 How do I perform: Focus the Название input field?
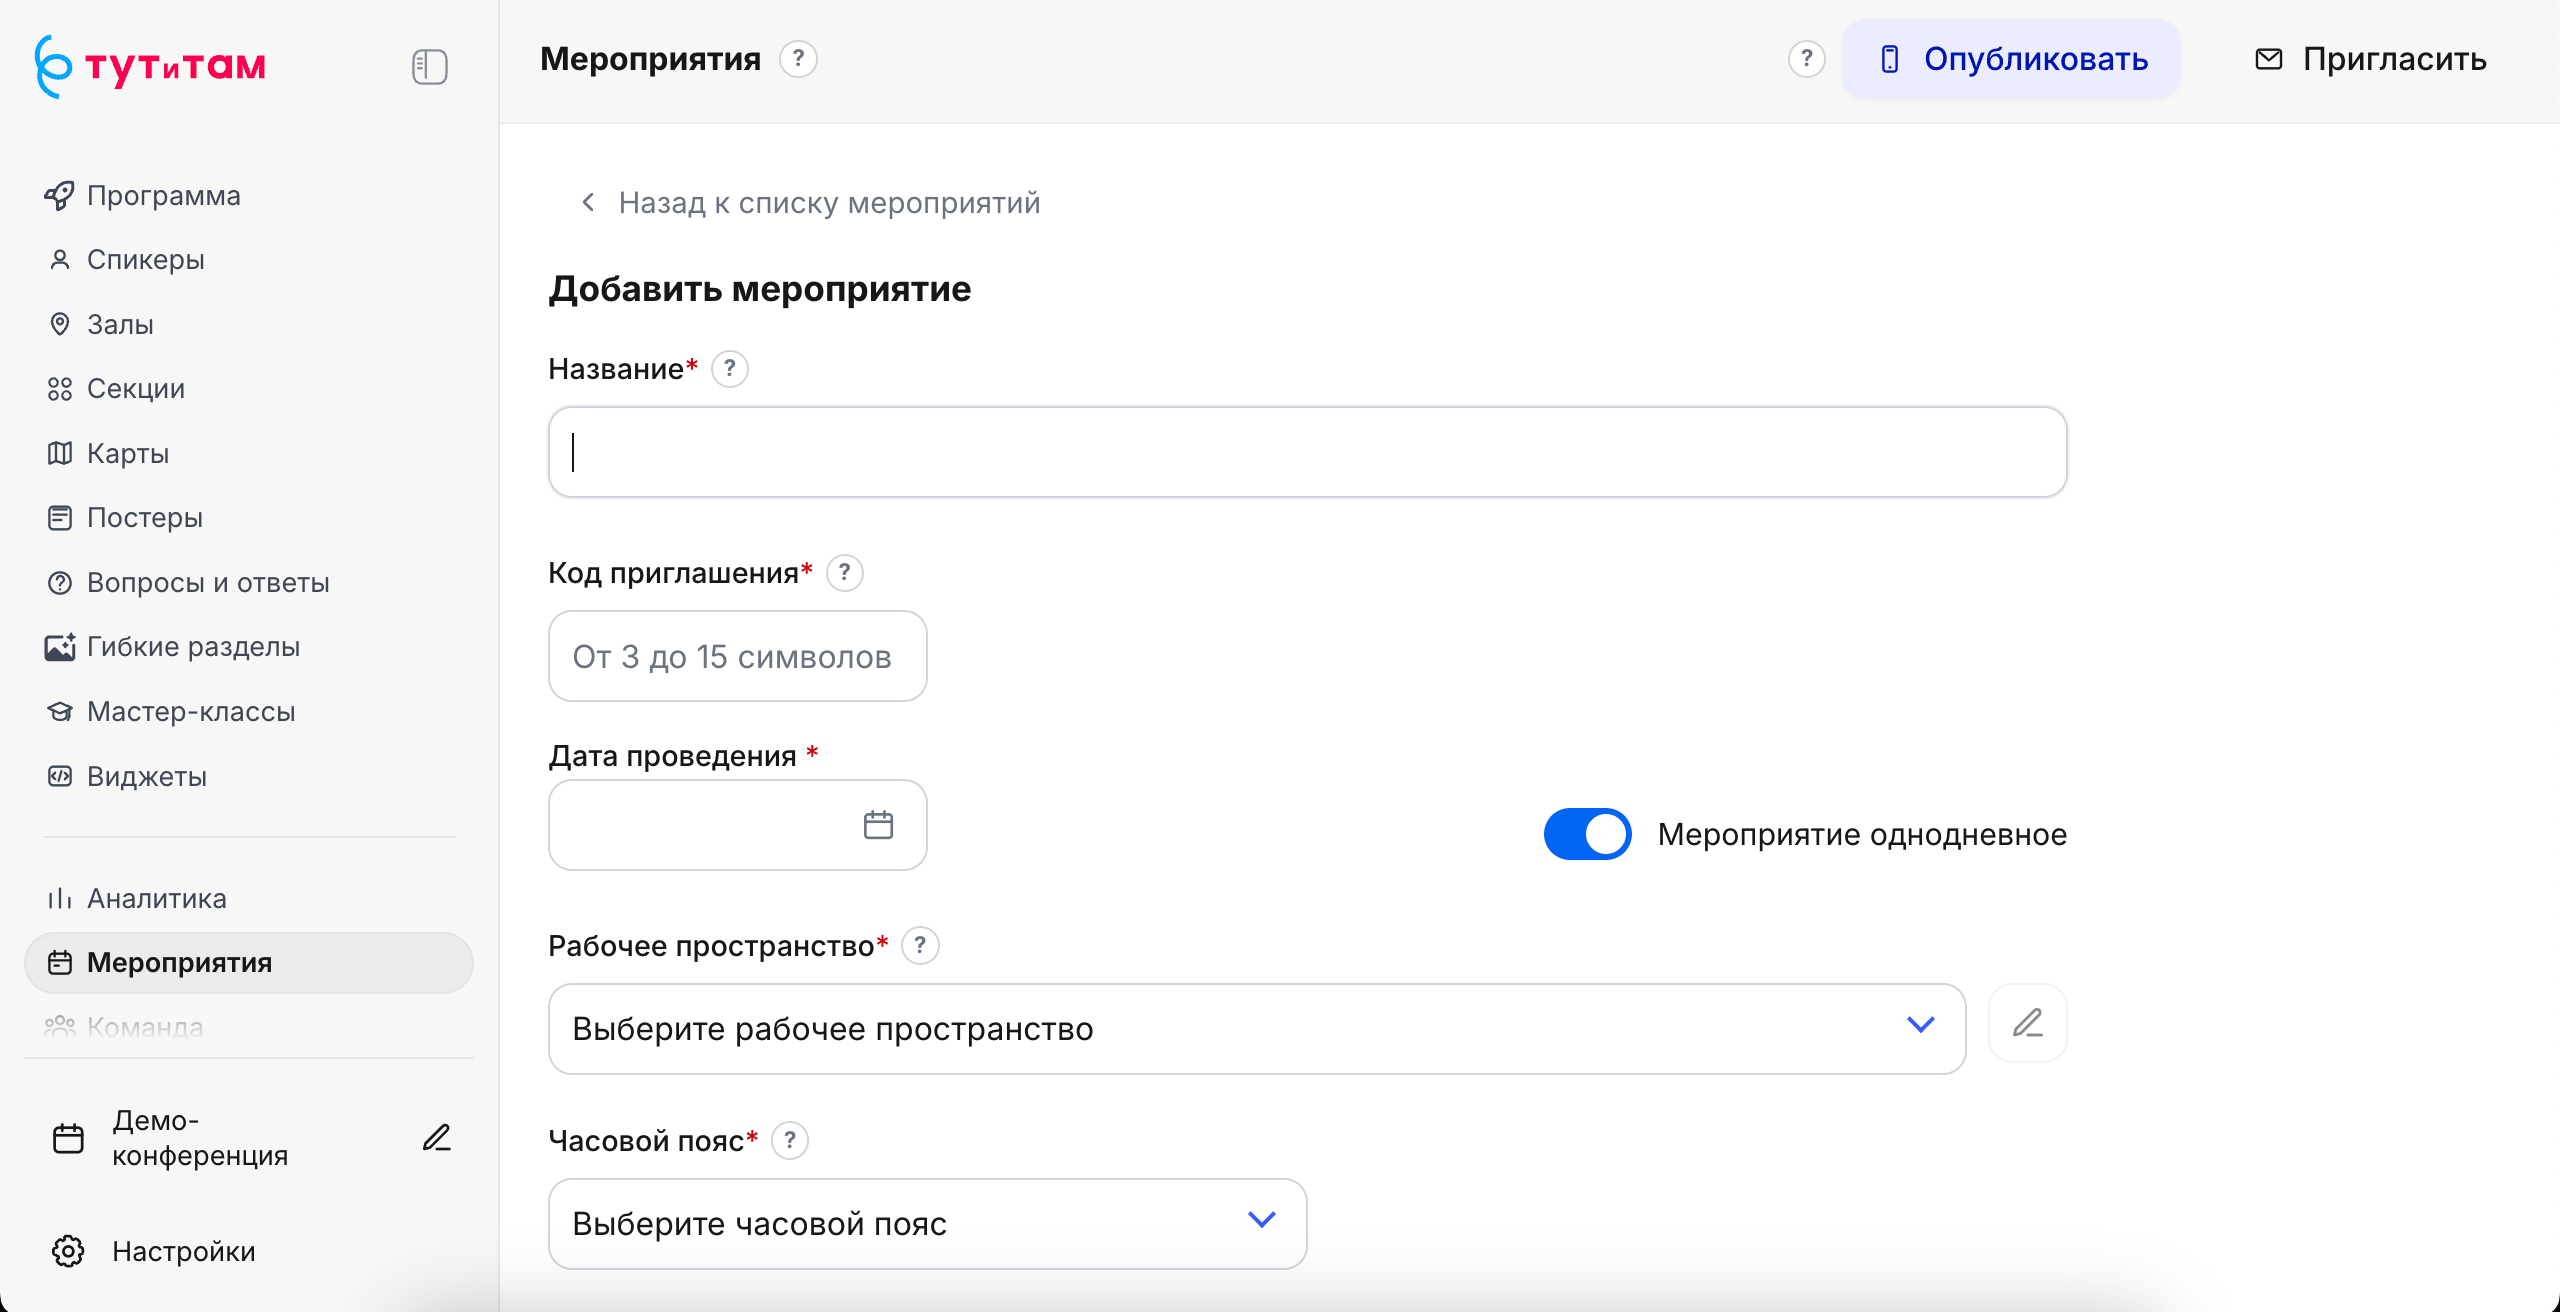coord(1307,452)
